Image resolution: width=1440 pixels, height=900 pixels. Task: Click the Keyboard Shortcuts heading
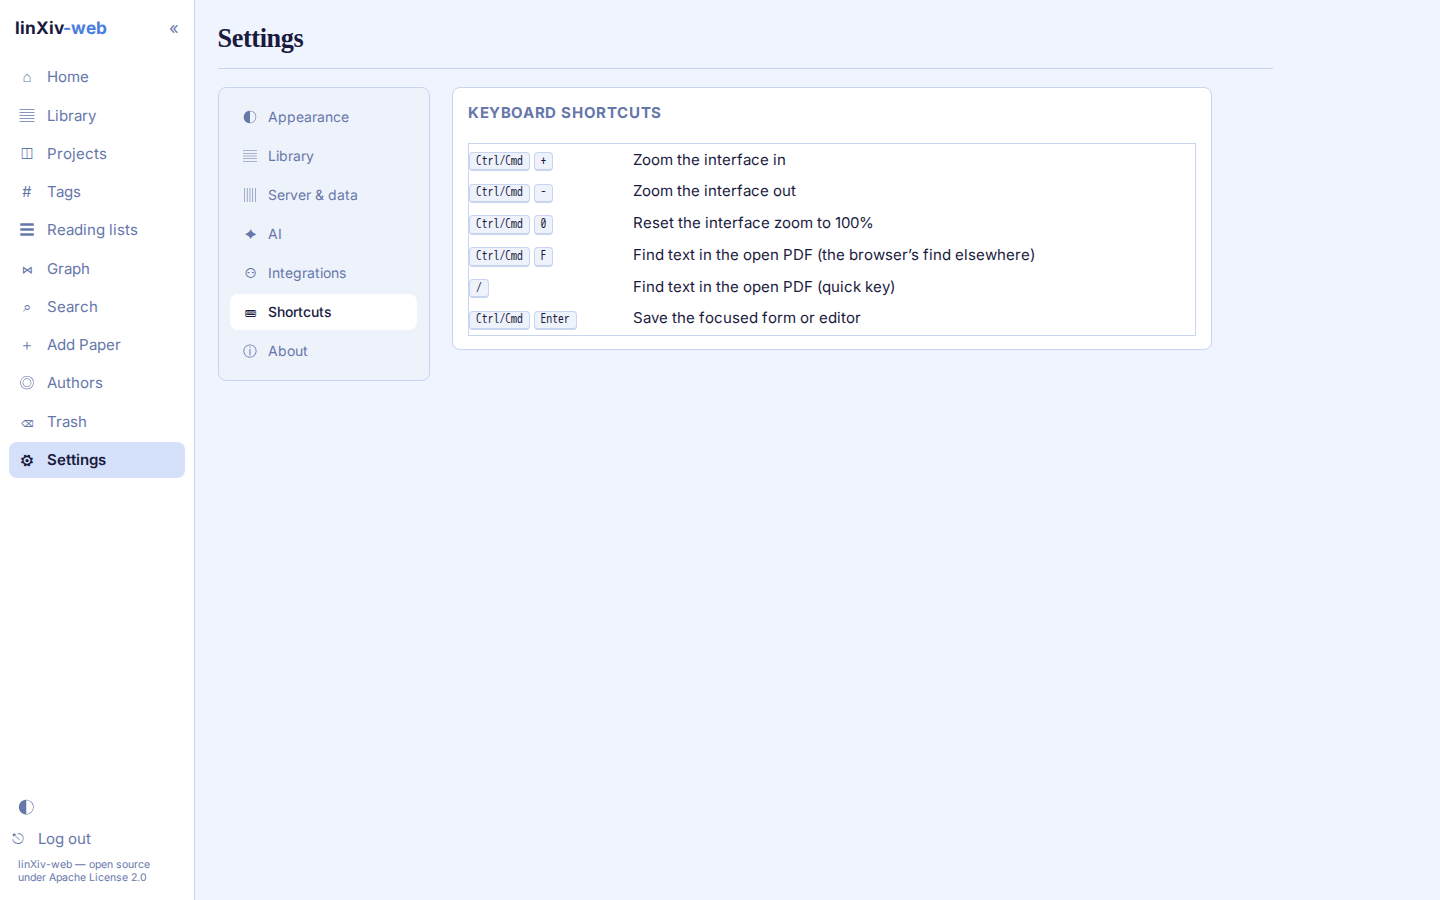click(564, 113)
